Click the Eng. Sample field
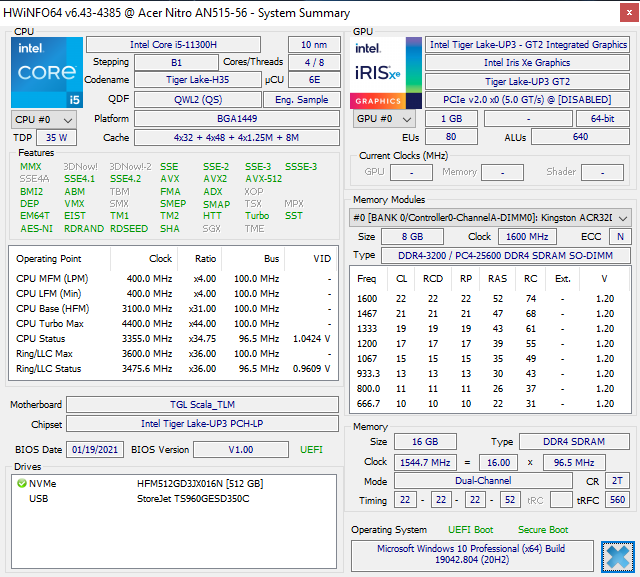The height and width of the screenshot is (577, 640). 302,99
